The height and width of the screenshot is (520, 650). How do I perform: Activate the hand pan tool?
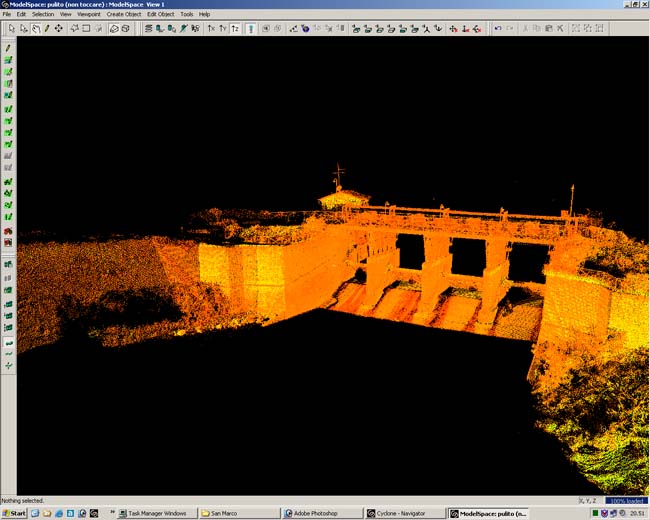pyautogui.click(x=35, y=29)
